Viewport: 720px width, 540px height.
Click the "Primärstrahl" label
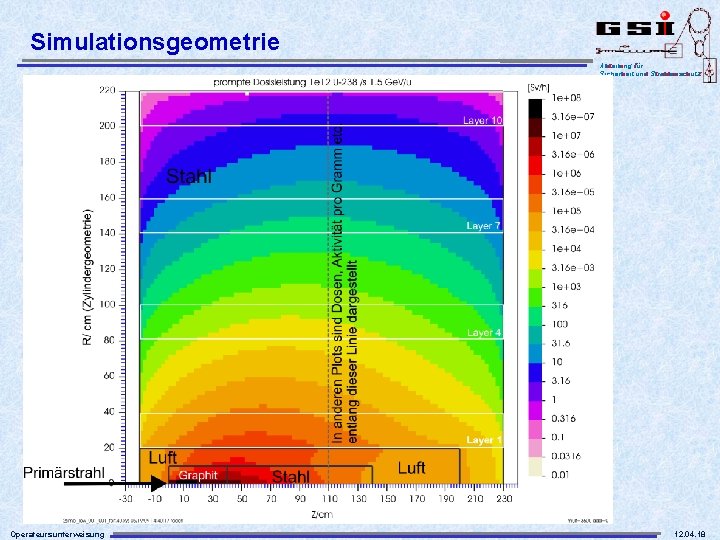pos(64,472)
